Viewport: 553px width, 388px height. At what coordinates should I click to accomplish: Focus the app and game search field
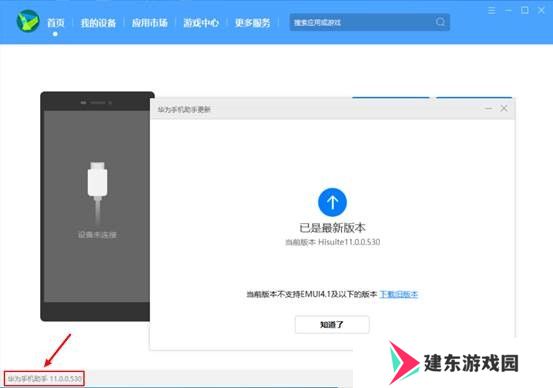click(369, 22)
